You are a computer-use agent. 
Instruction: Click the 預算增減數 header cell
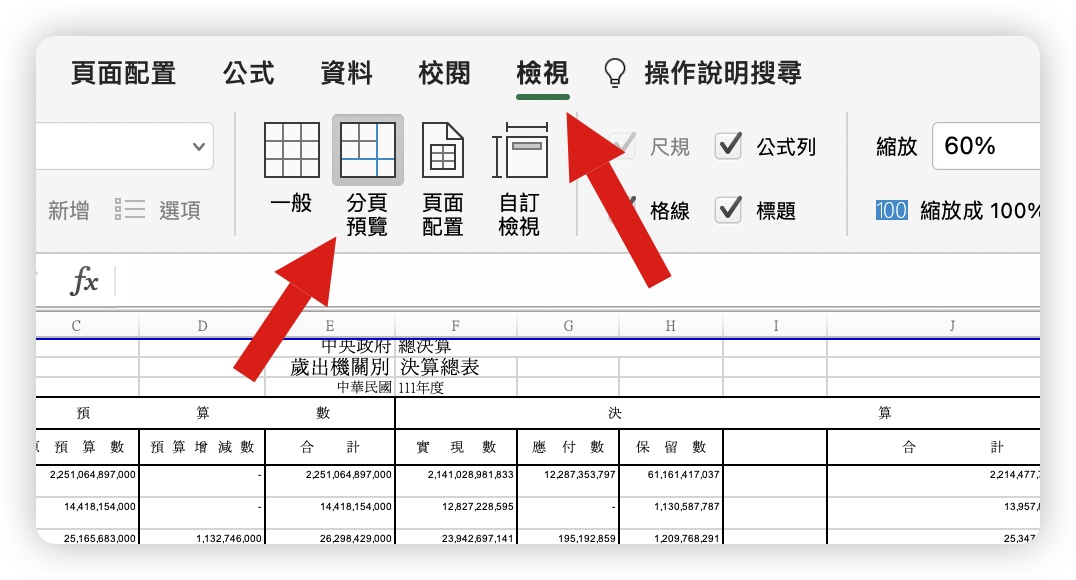click(202, 447)
